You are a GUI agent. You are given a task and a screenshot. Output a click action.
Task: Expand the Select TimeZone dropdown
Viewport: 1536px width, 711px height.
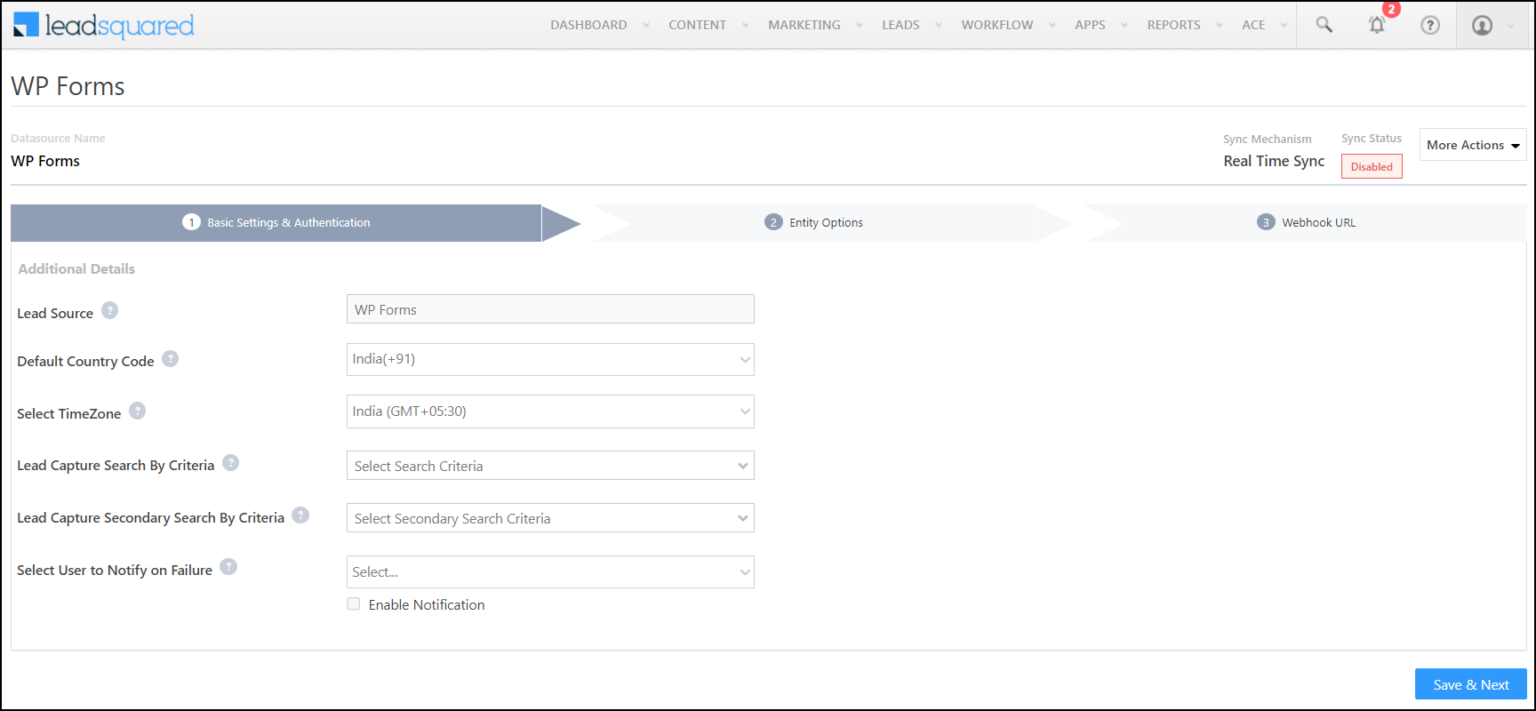coord(550,412)
